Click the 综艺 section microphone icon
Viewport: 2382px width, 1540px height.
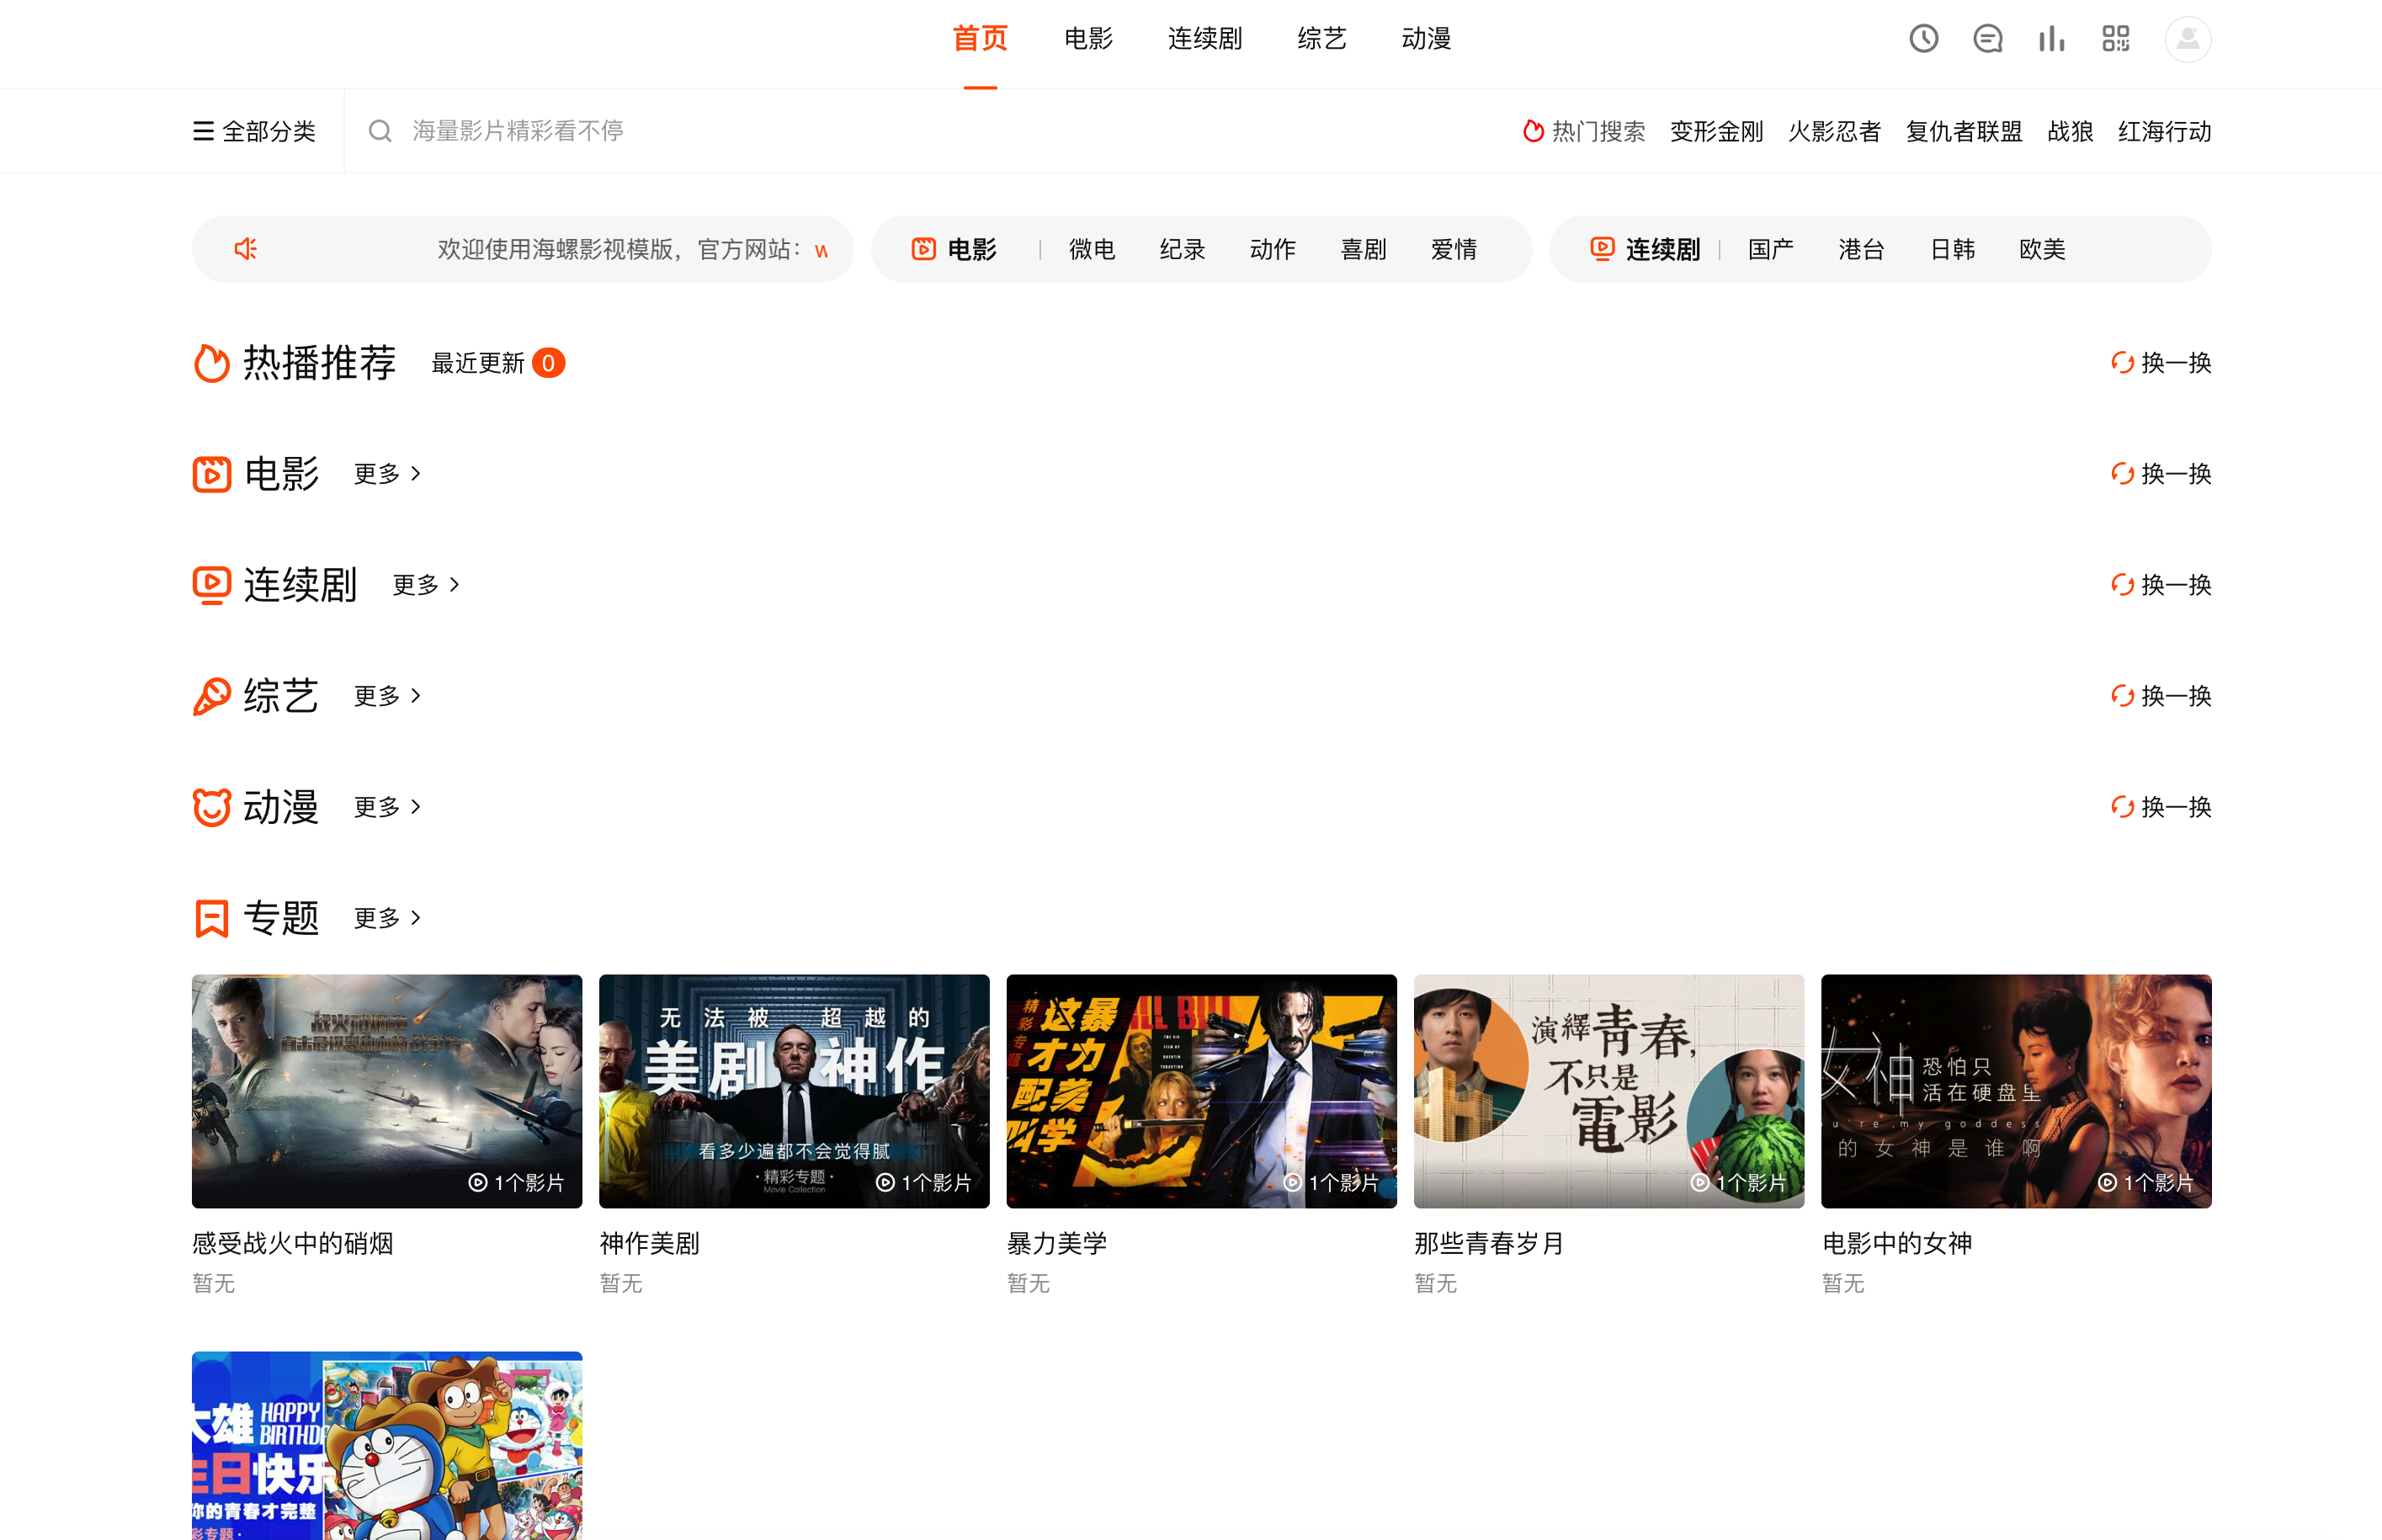click(x=211, y=696)
